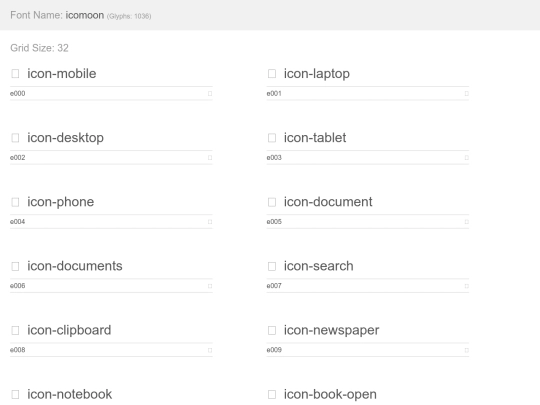The height and width of the screenshot is (405, 540).
Task: Click the glyph box beside icon-tablet
Action: tap(272, 138)
